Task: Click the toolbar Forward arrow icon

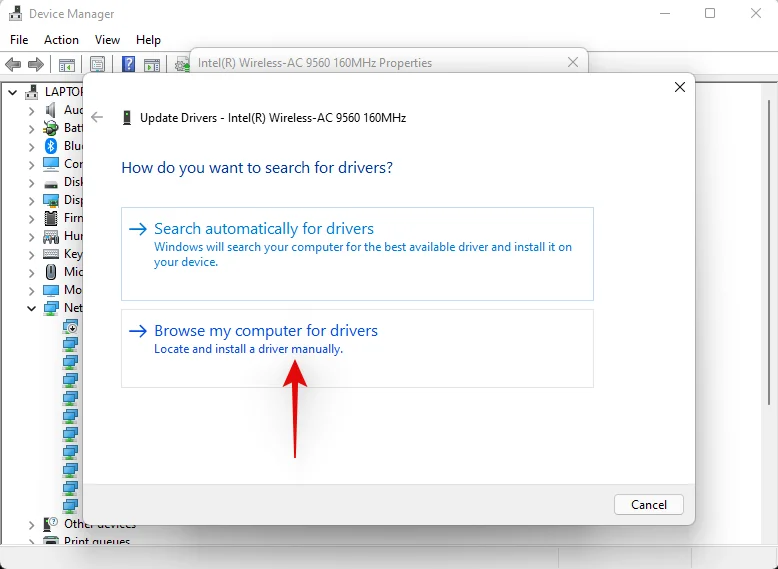Action: (x=36, y=65)
